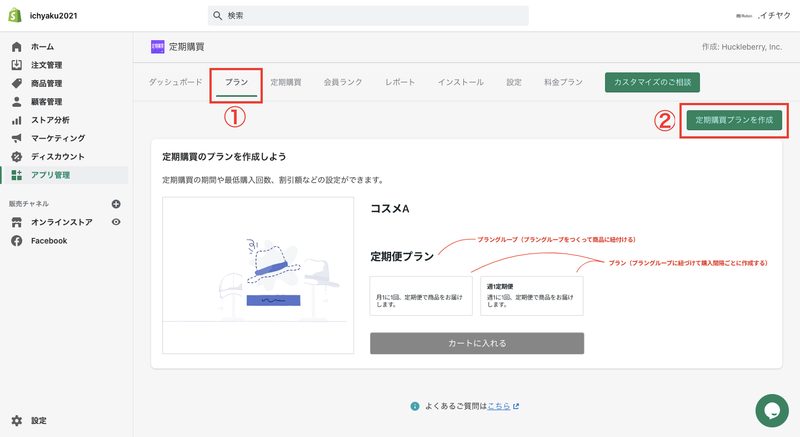
Task: Click the オンラインストア storefront icon
Action: click(x=17, y=222)
